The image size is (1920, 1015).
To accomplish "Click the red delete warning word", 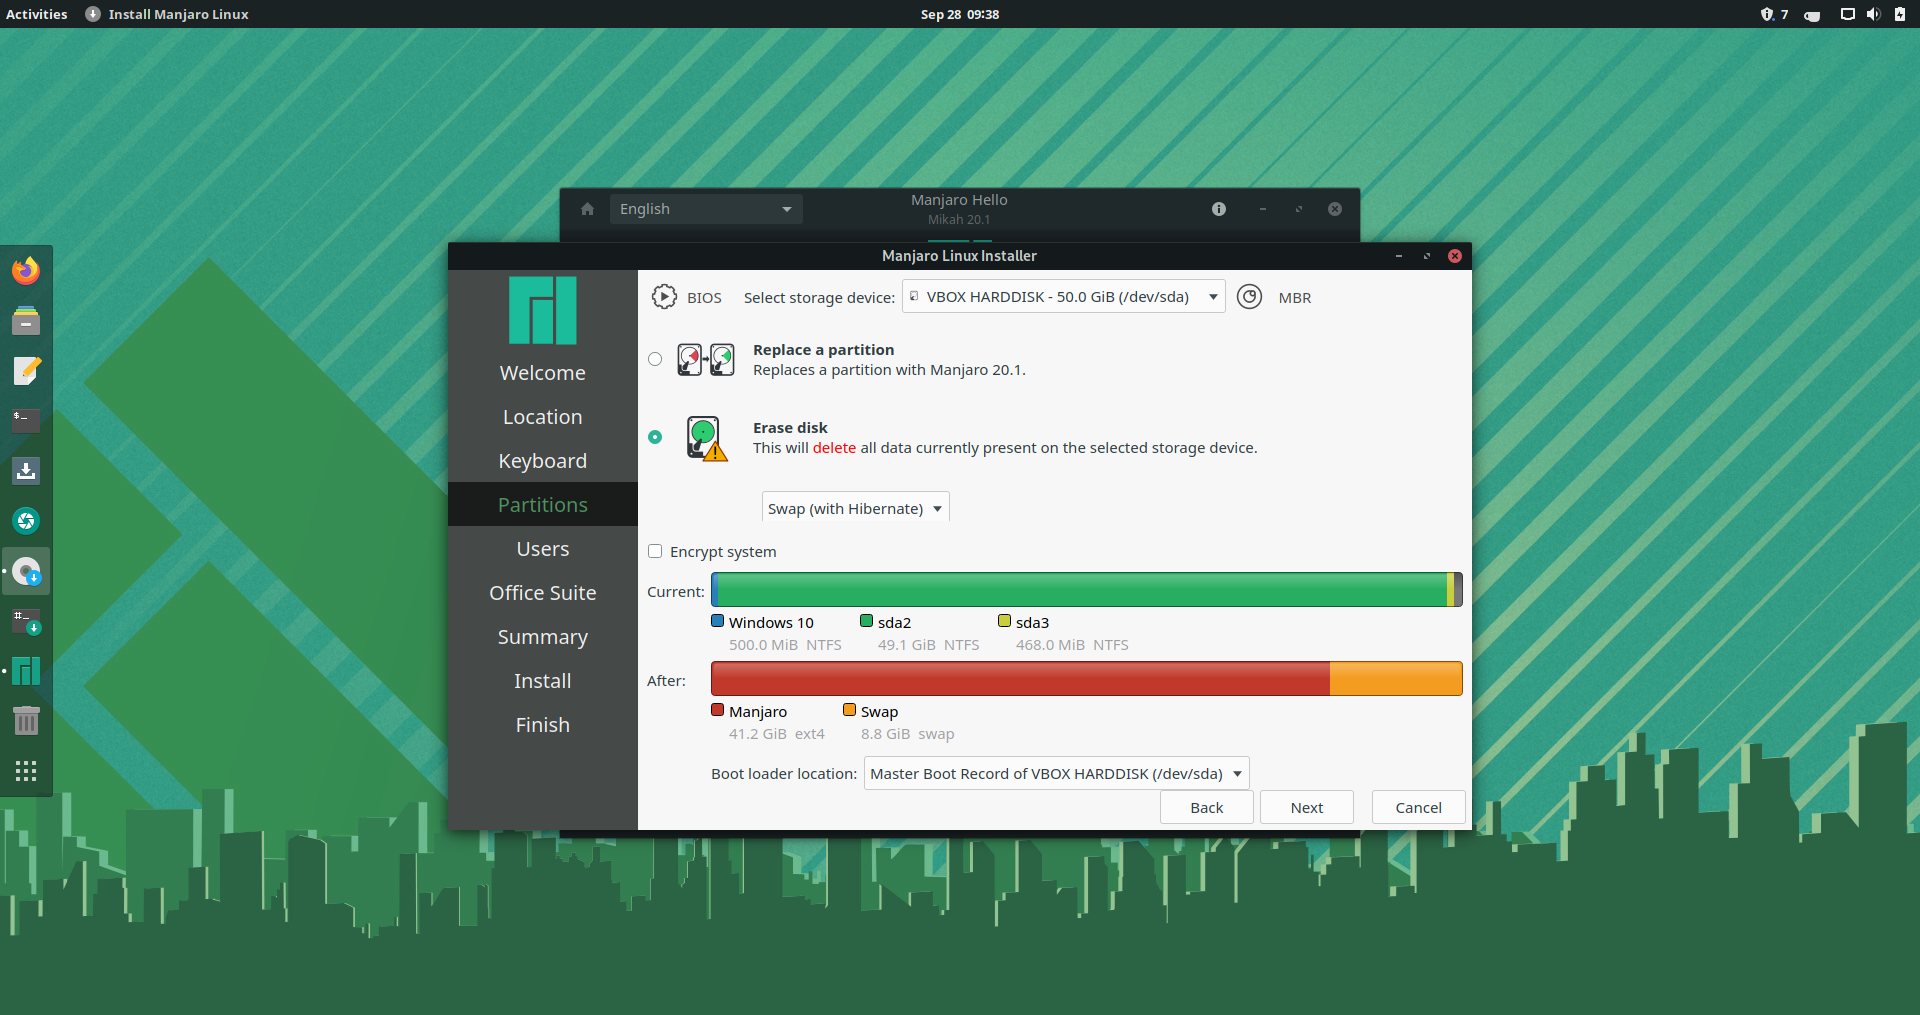I will [x=834, y=448].
